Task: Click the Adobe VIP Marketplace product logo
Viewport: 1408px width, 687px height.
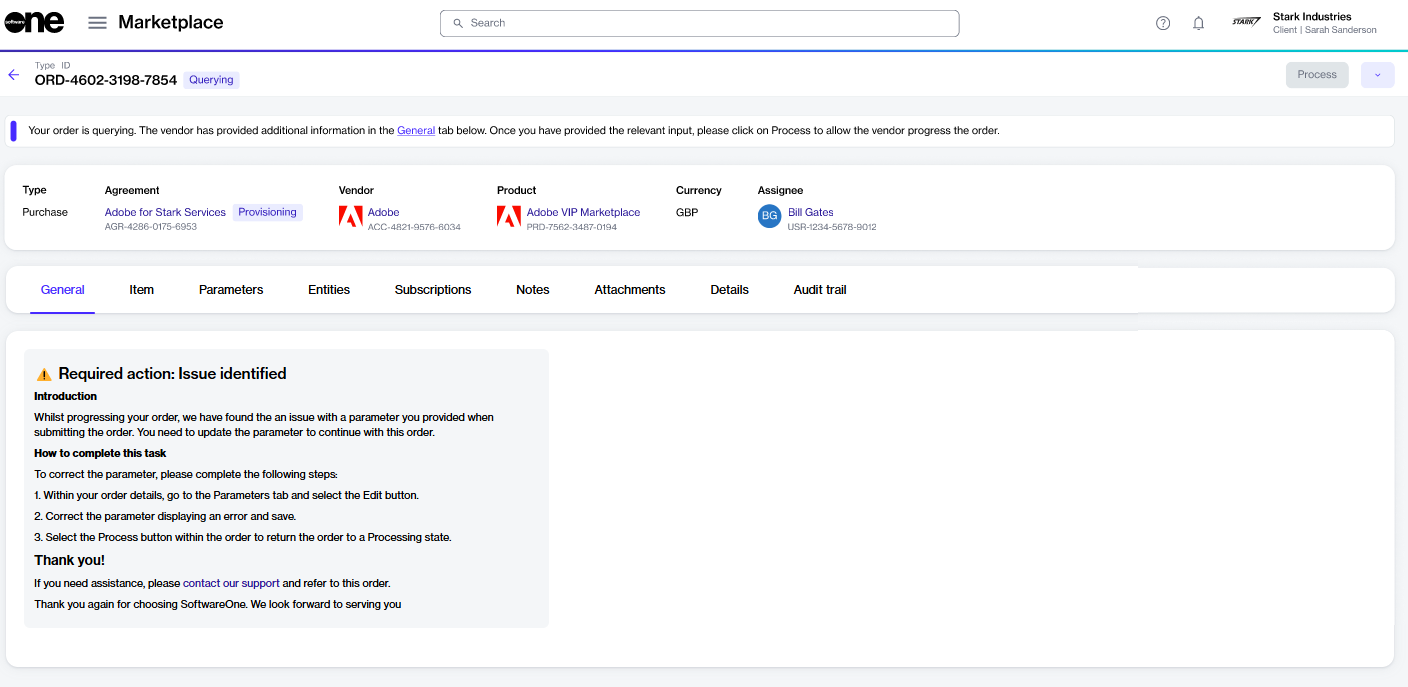Action: tap(509, 217)
